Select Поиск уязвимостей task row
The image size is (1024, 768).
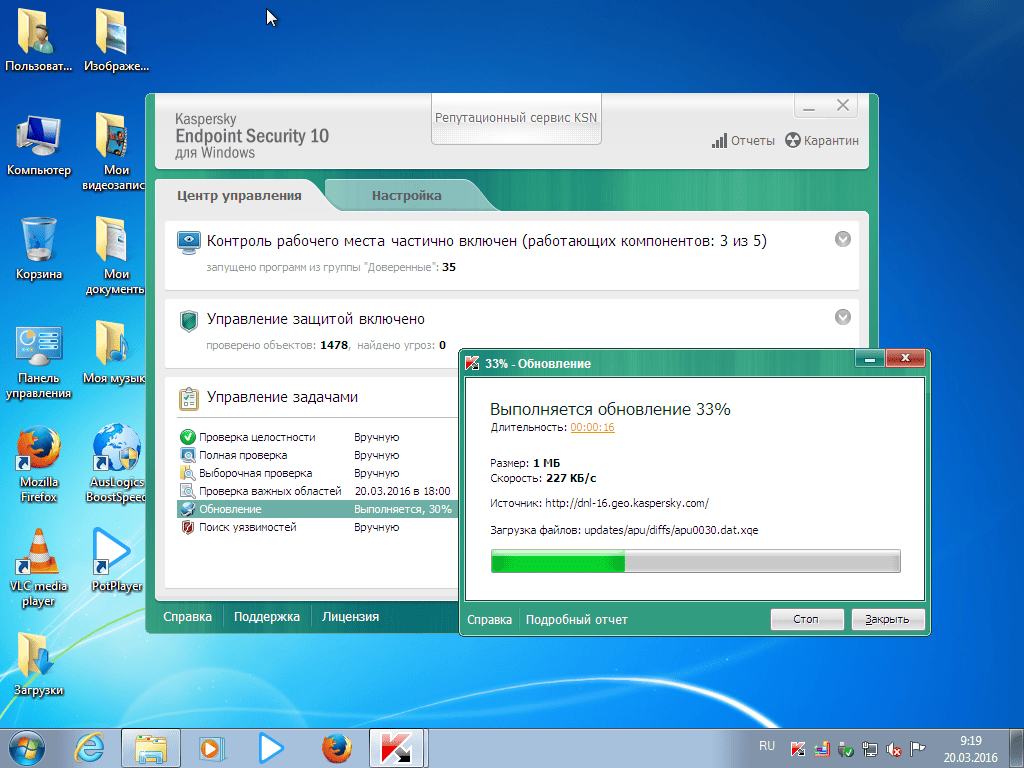click(317, 527)
